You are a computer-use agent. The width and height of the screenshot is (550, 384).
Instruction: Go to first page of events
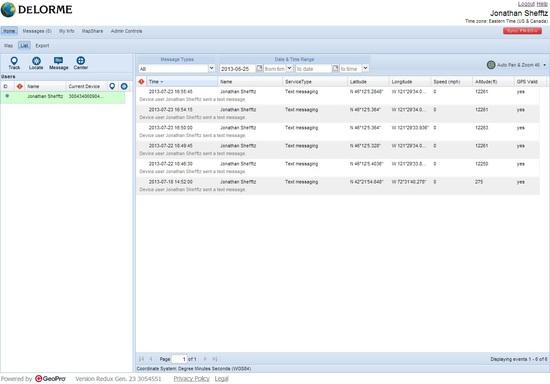[141, 359]
